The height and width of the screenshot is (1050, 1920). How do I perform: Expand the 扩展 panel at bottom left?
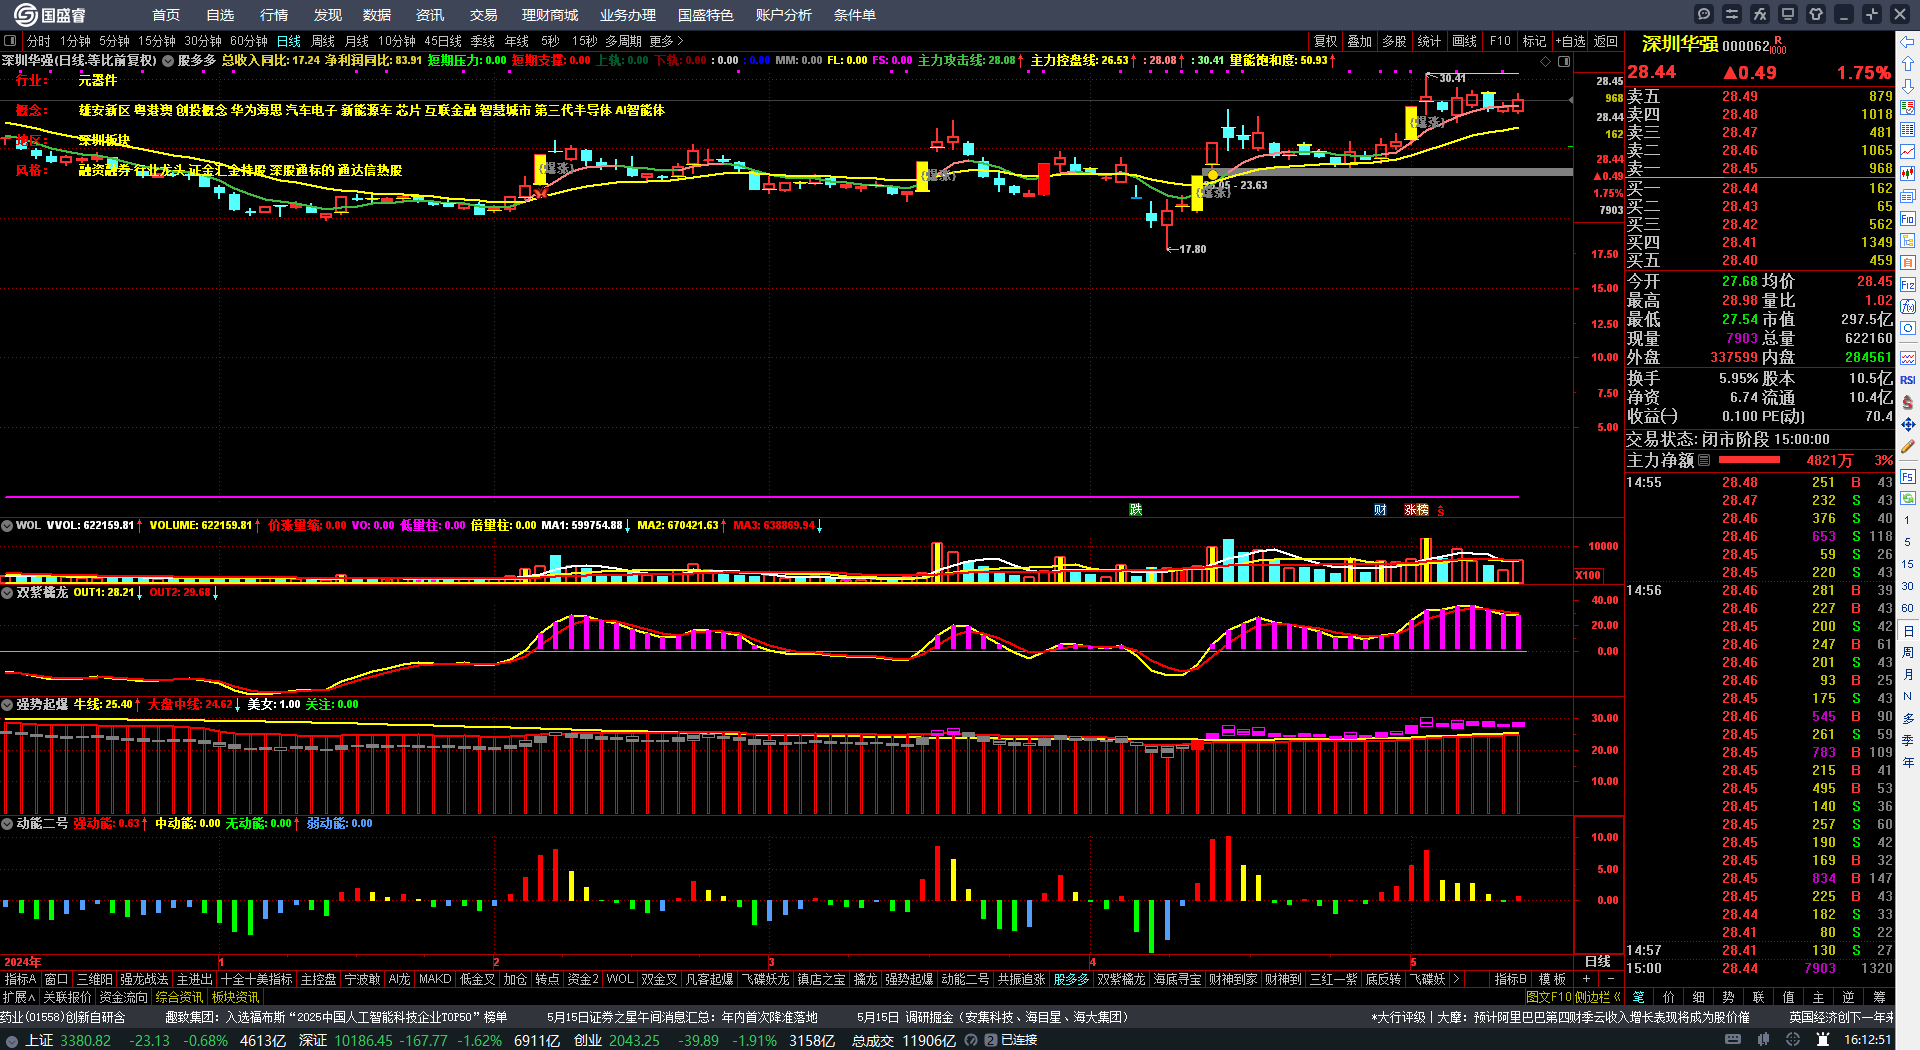(19, 997)
